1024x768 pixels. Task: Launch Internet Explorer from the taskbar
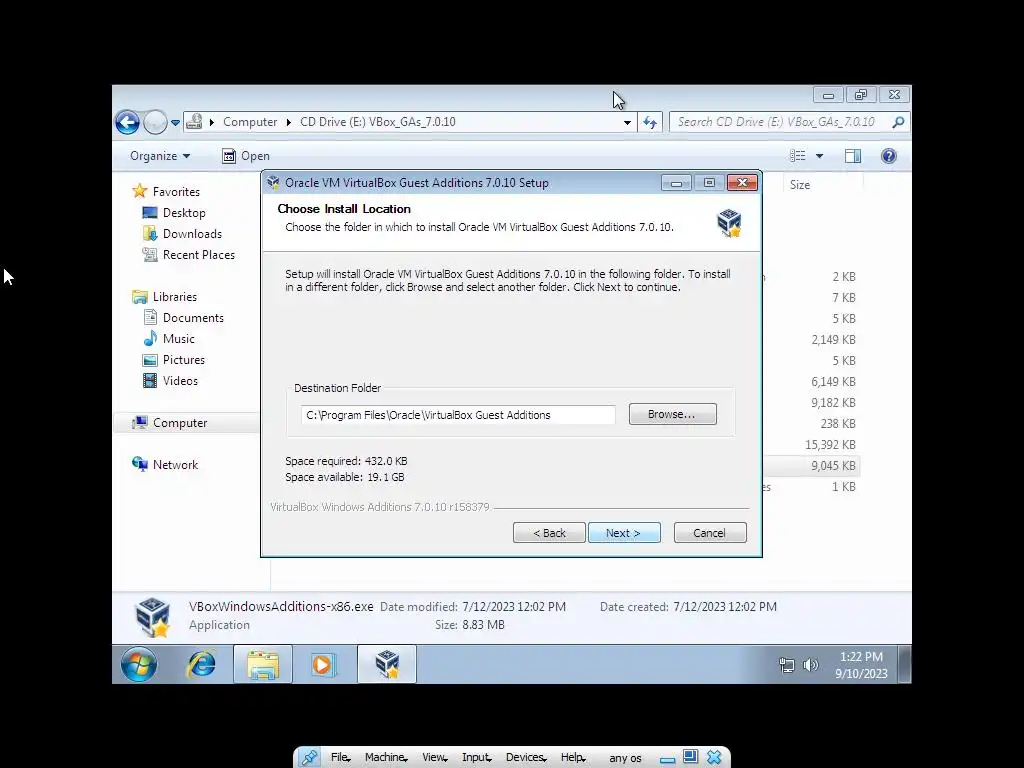click(x=201, y=664)
